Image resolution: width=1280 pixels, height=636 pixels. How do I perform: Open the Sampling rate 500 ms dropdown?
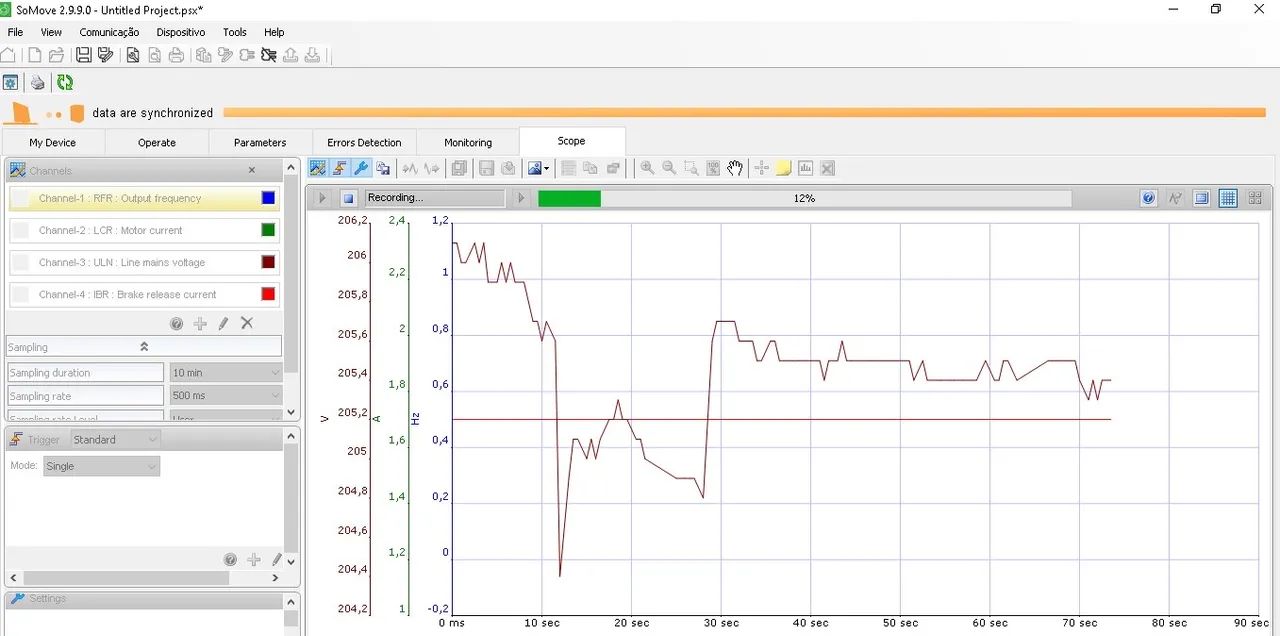click(226, 396)
